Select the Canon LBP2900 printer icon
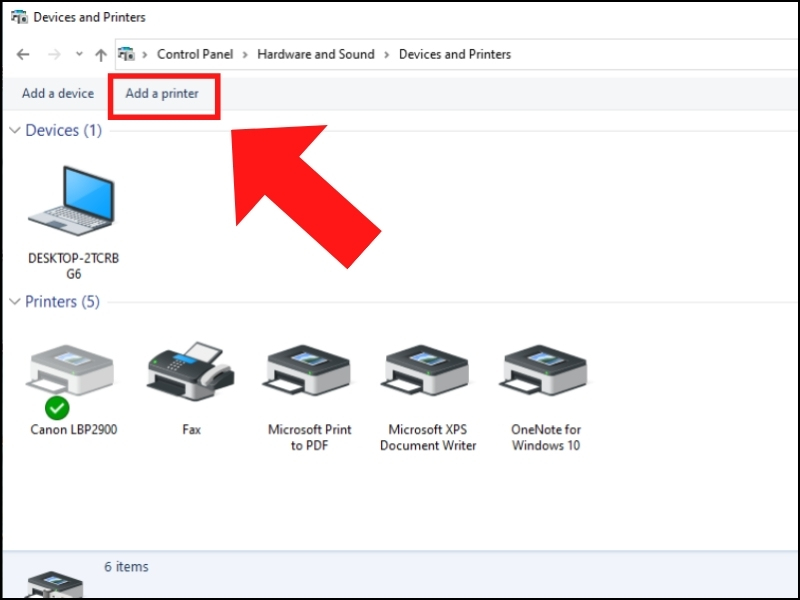Image resolution: width=800 pixels, height=600 pixels. pyautogui.click(x=71, y=372)
